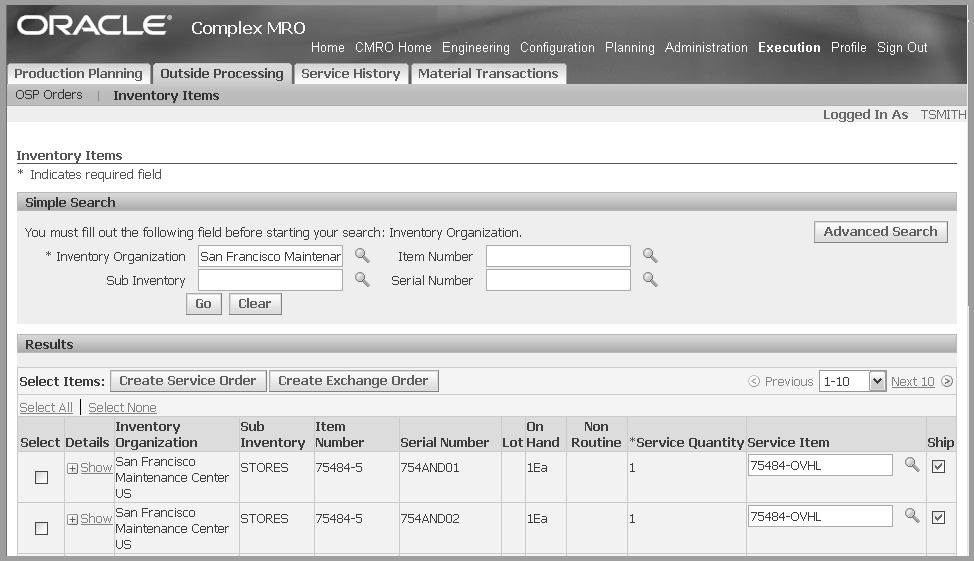Click Sign Out
Viewport: 974px width, 561px height.
(x=902, y=47)
